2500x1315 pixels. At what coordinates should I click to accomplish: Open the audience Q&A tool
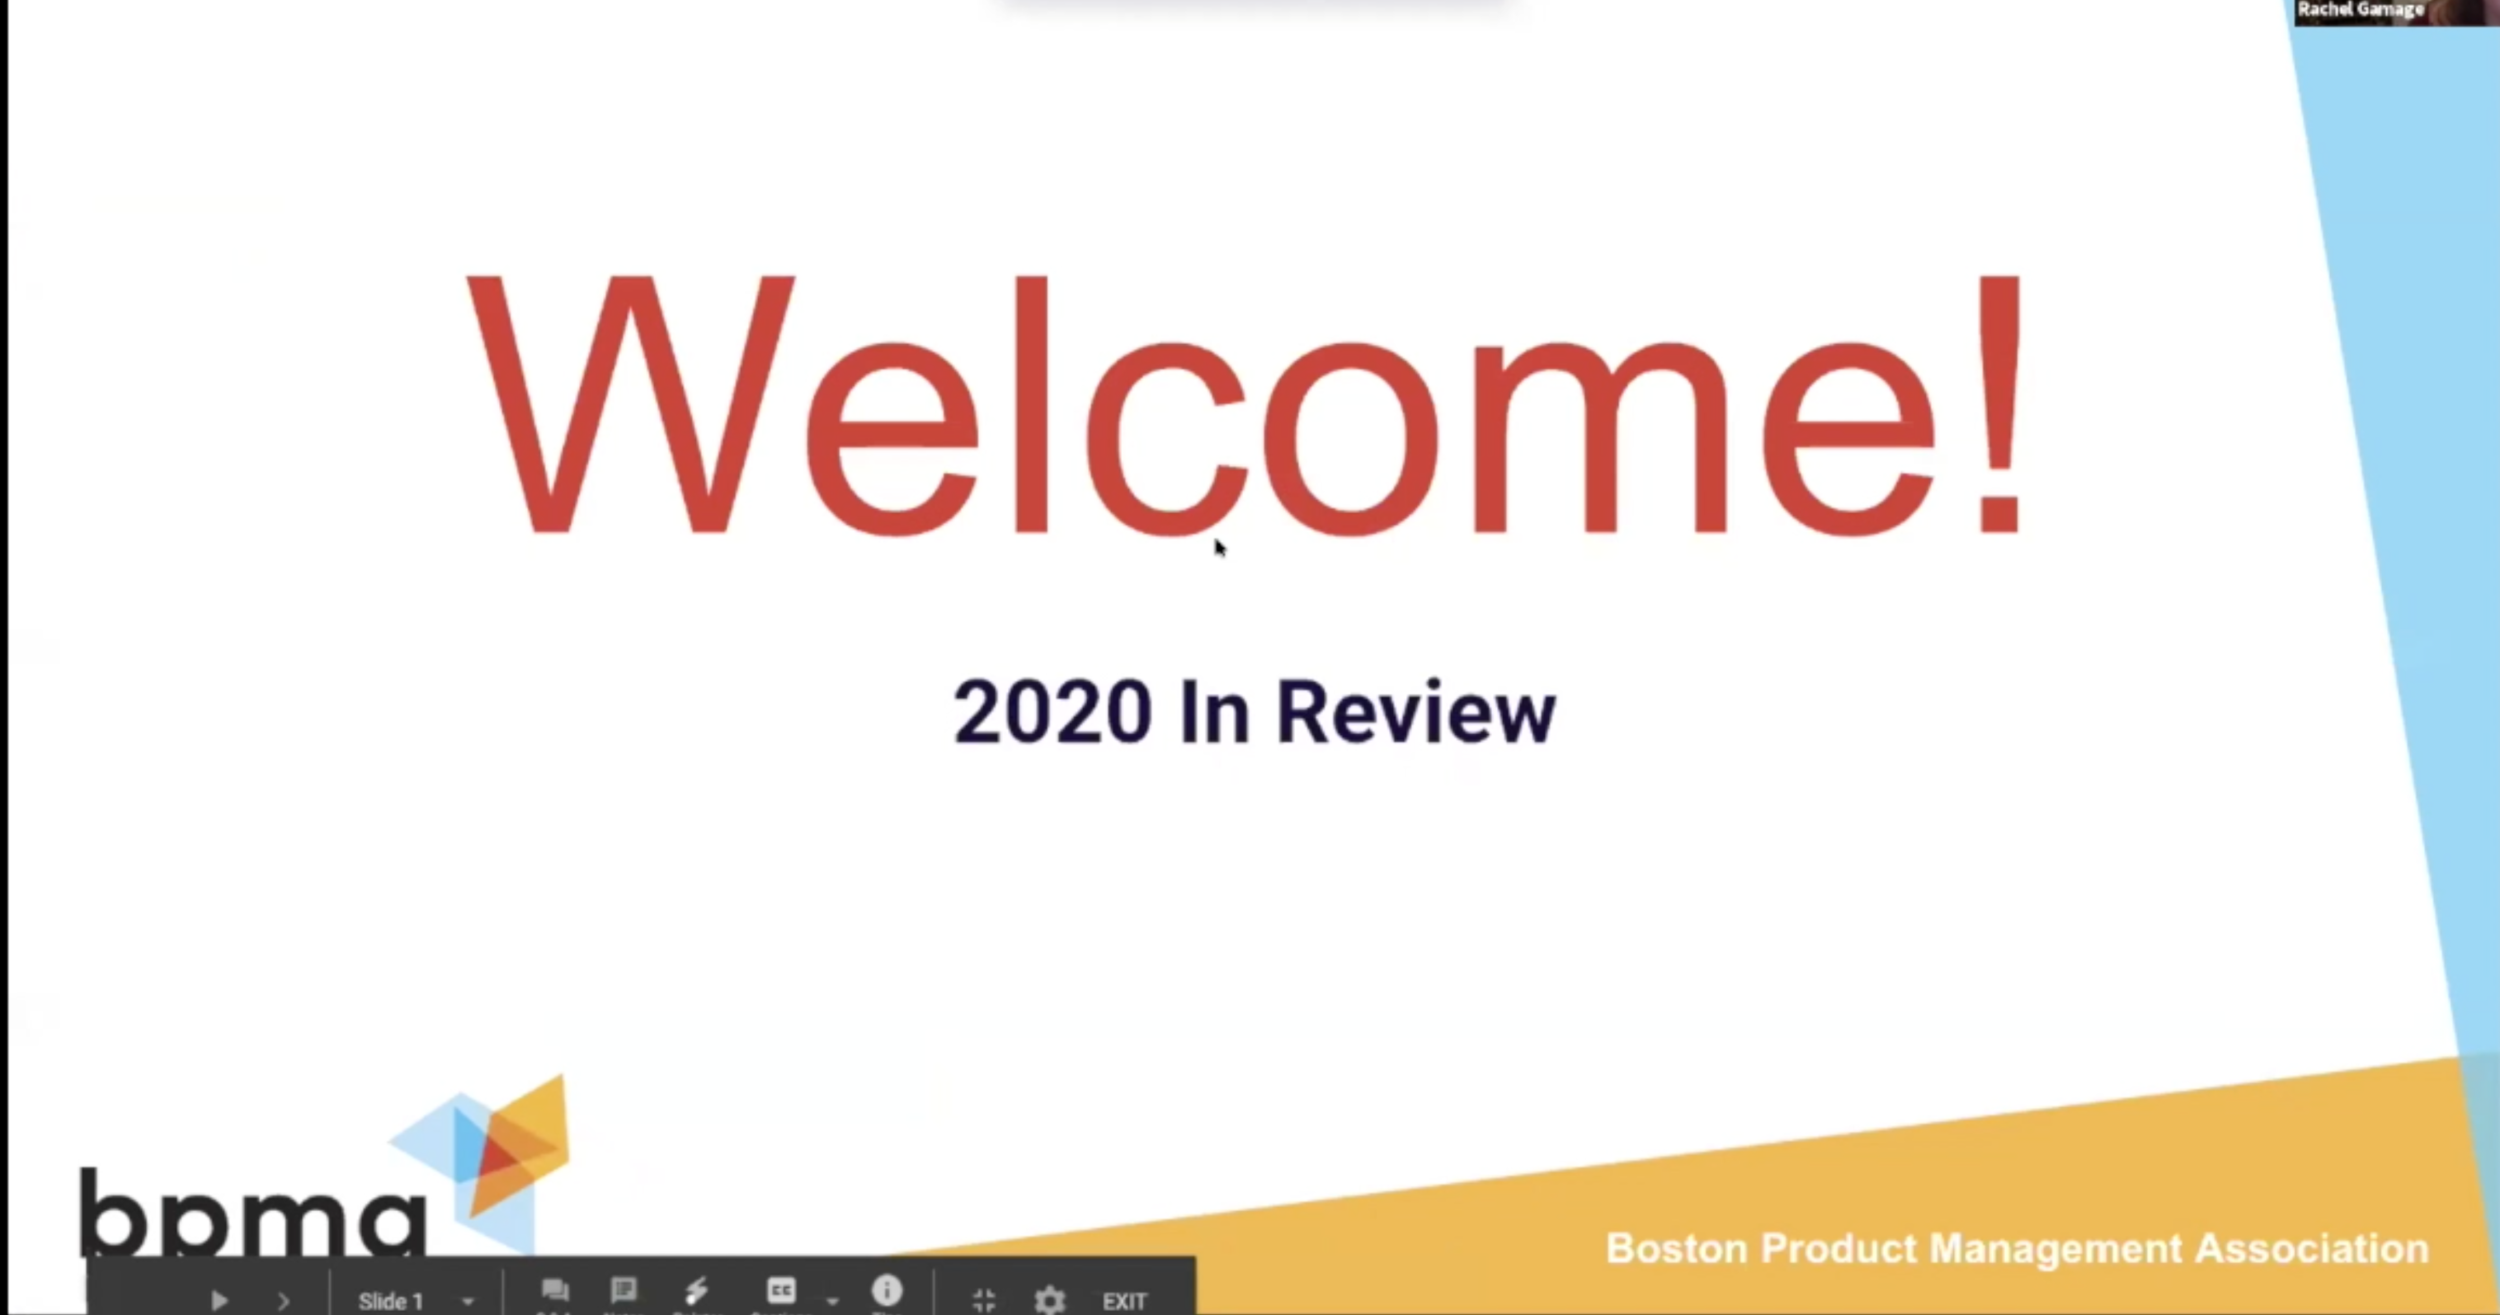(x=555, y=1291)
